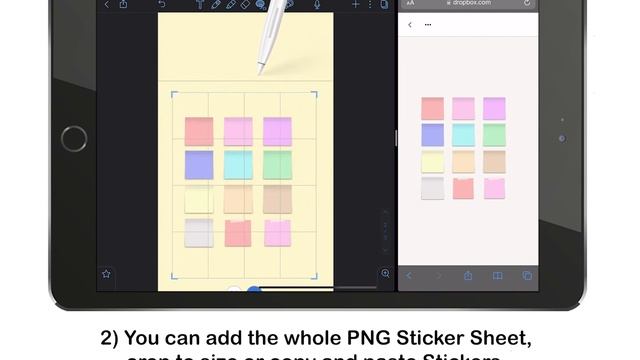
Task: Open the vertical three-dot options menu
Action: 370,4
